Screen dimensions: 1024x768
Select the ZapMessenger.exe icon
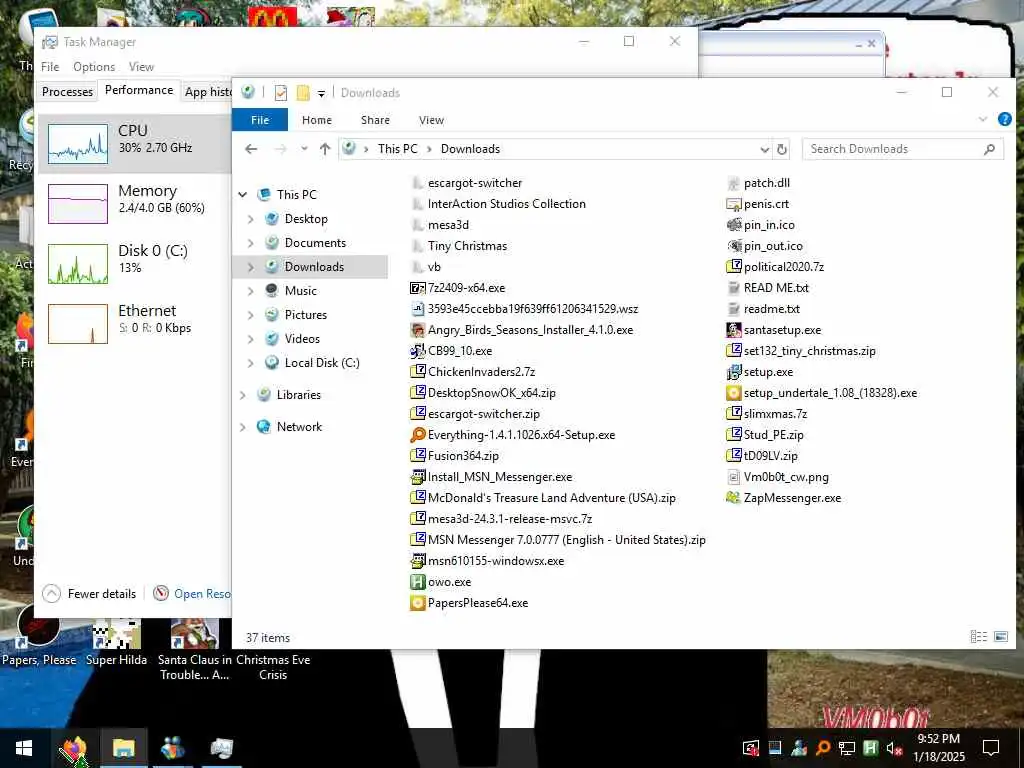point(733,498)
